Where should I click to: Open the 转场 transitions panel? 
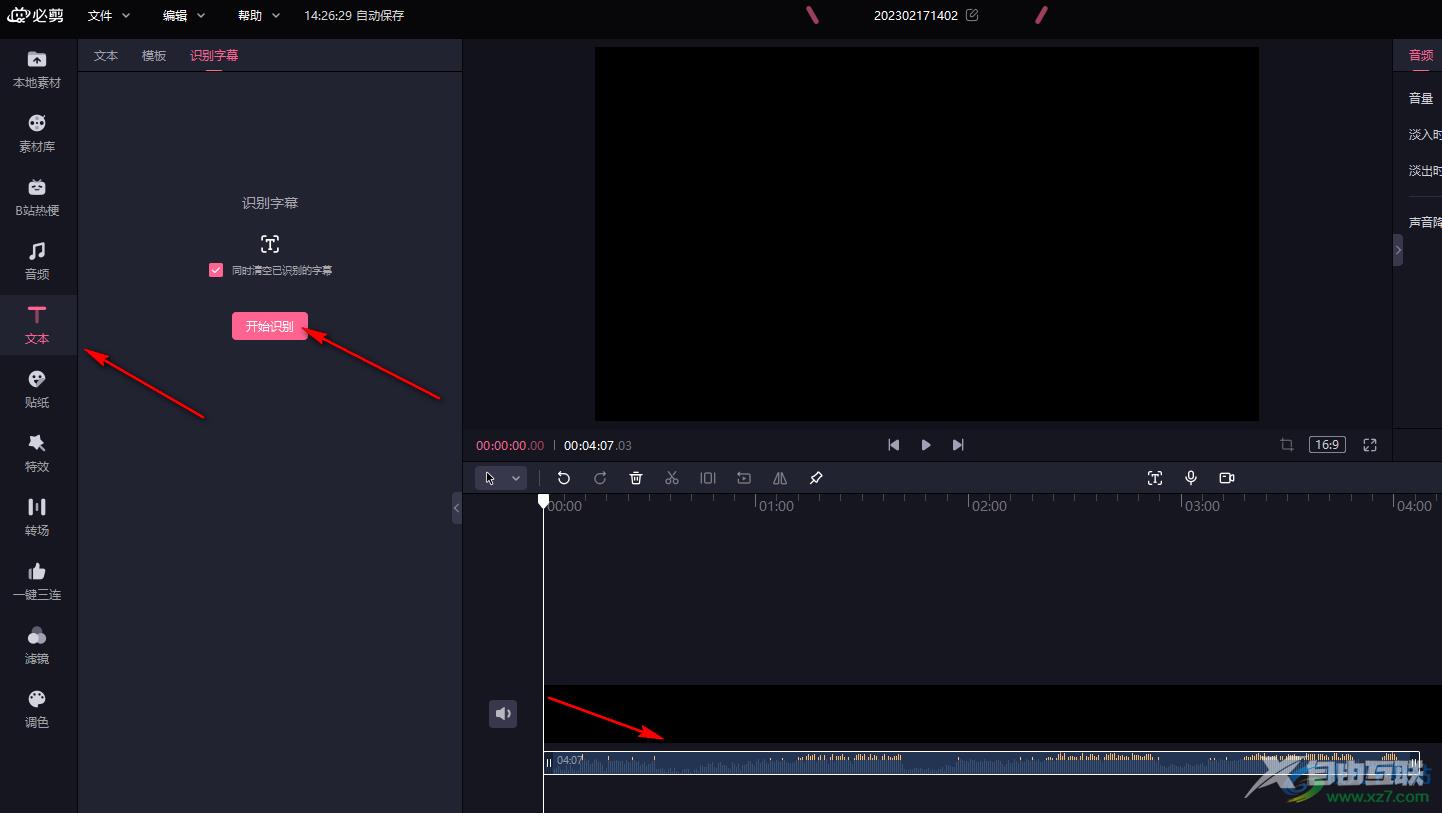coord(37,518)
